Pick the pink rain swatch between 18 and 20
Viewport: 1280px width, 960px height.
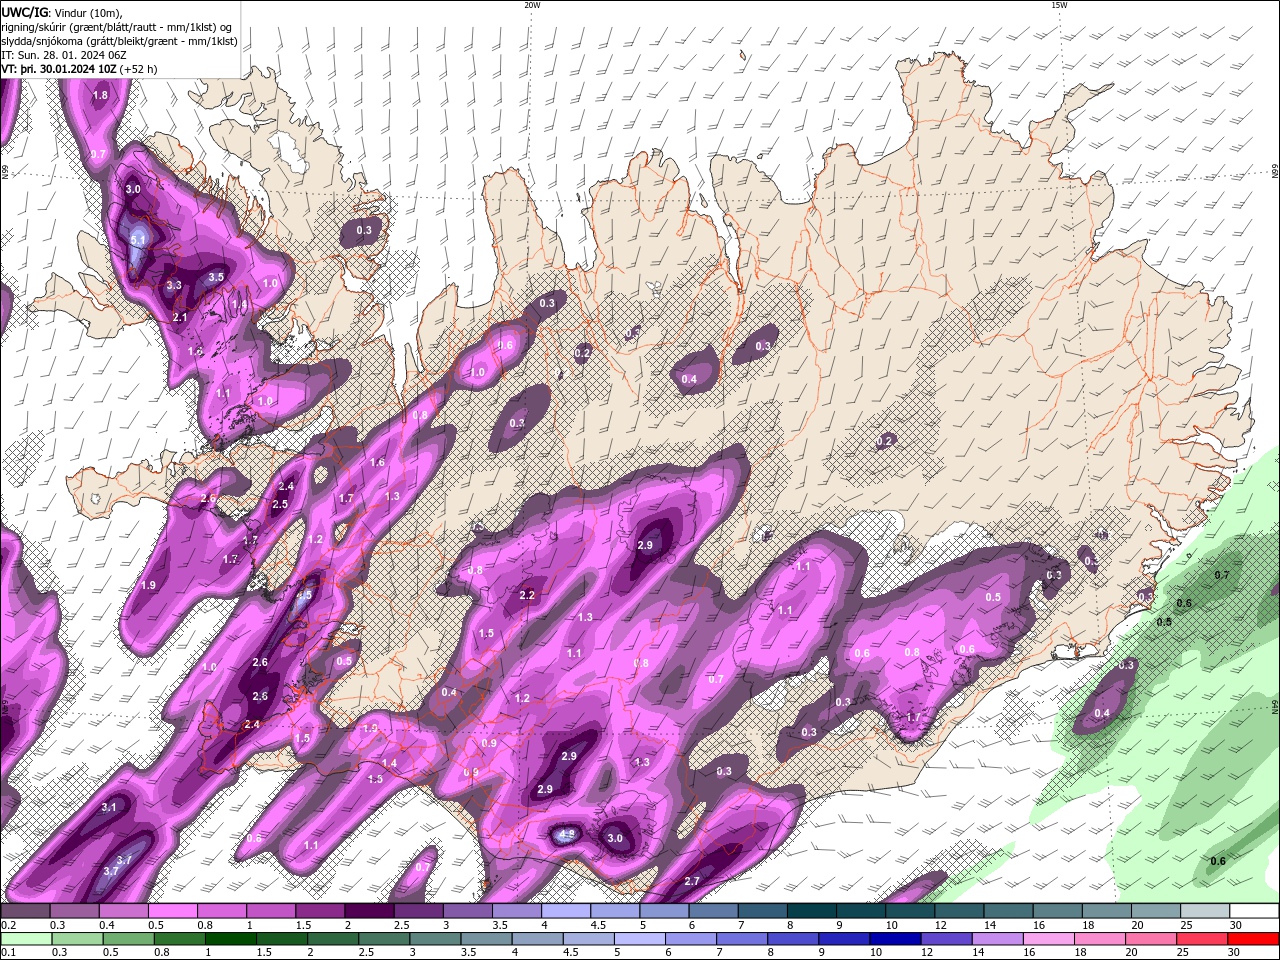click(1099, 938)
